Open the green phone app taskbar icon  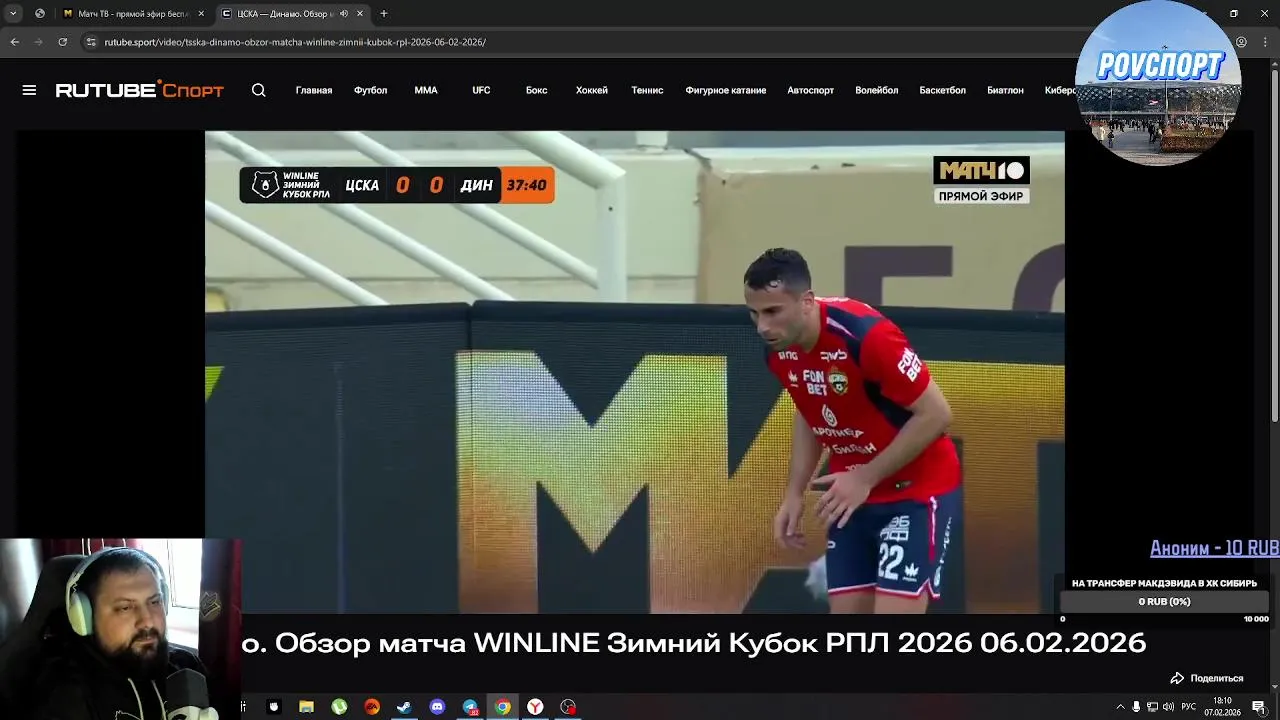click(339, 707)
